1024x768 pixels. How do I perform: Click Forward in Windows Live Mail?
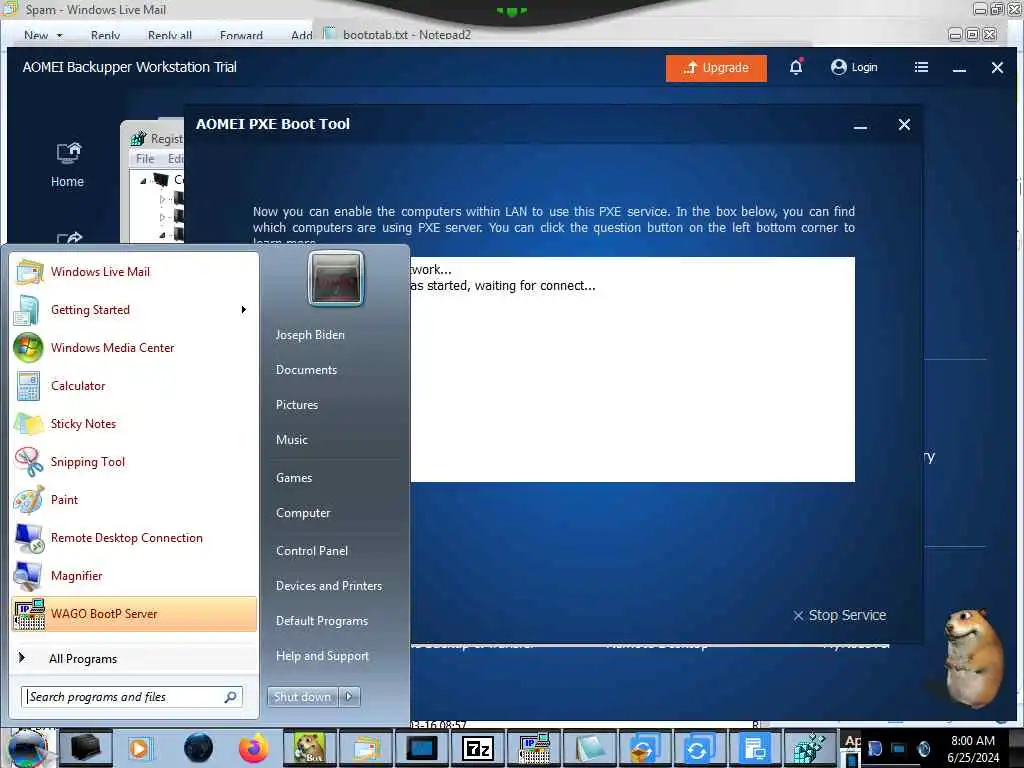point(241,35)
